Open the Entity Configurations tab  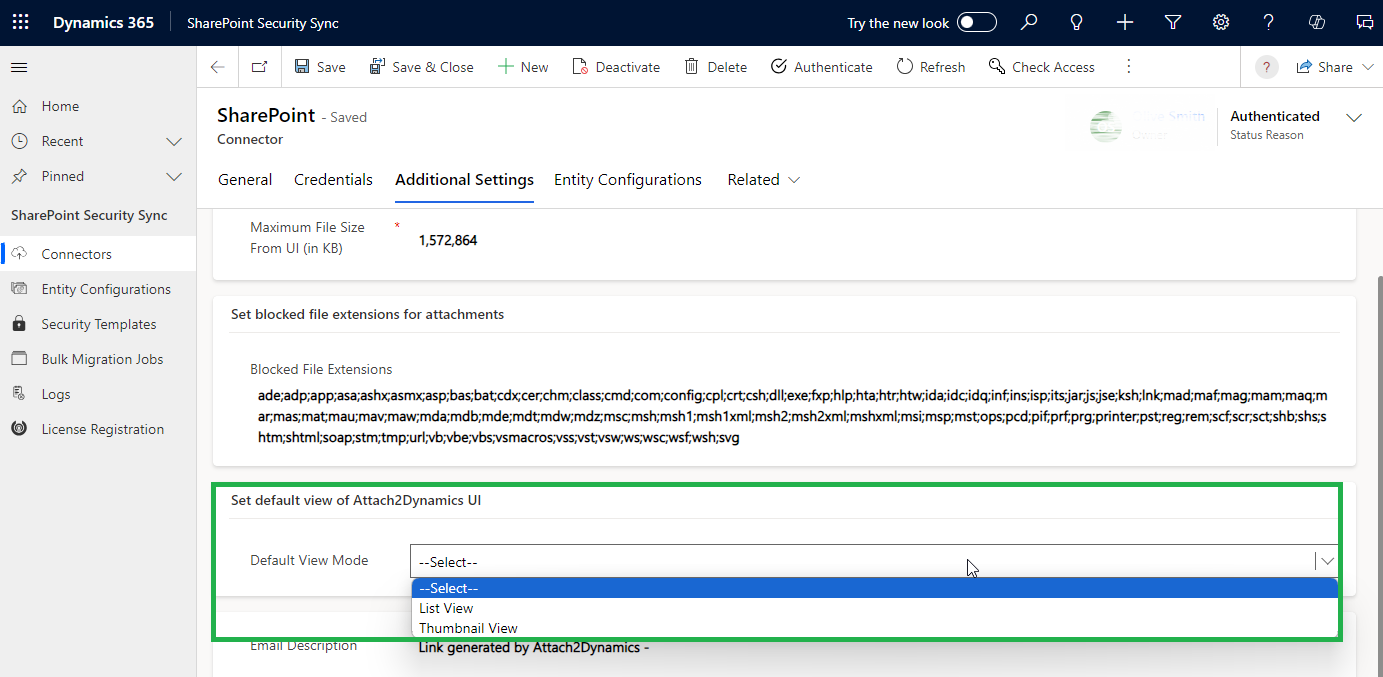627,180
